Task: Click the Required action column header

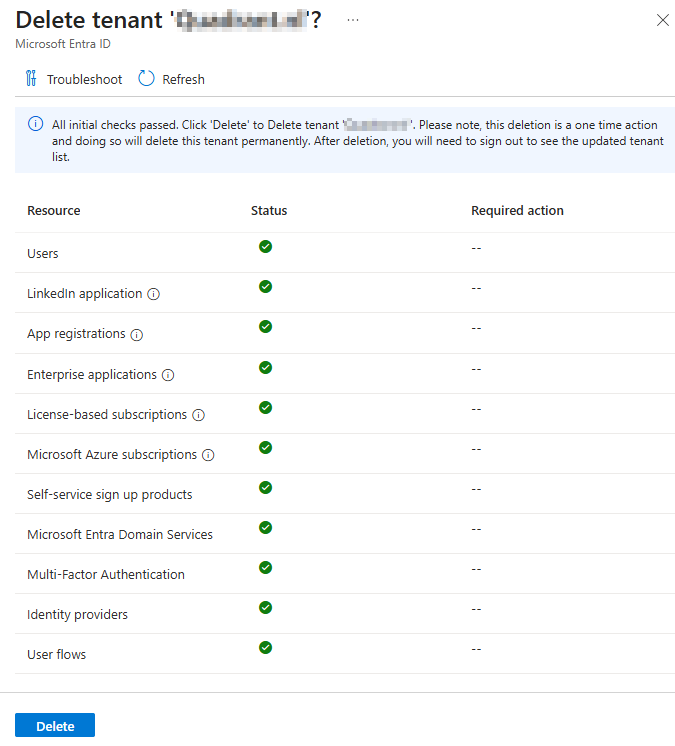Action: point(517,210)
